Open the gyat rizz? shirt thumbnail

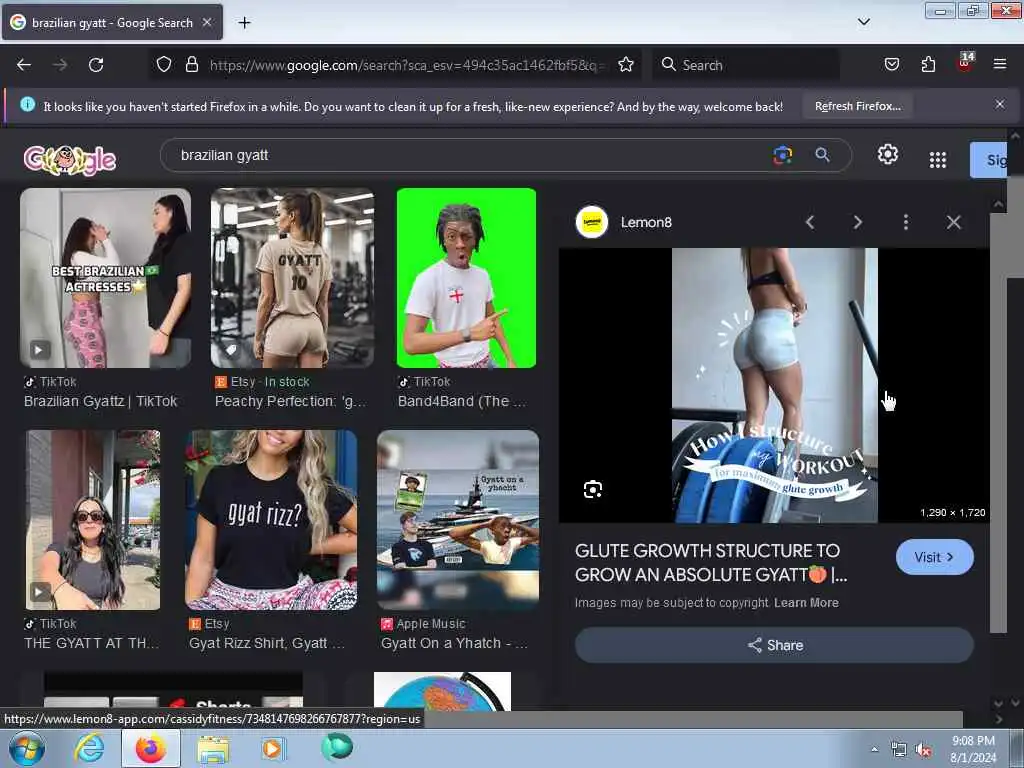[271, 520]
